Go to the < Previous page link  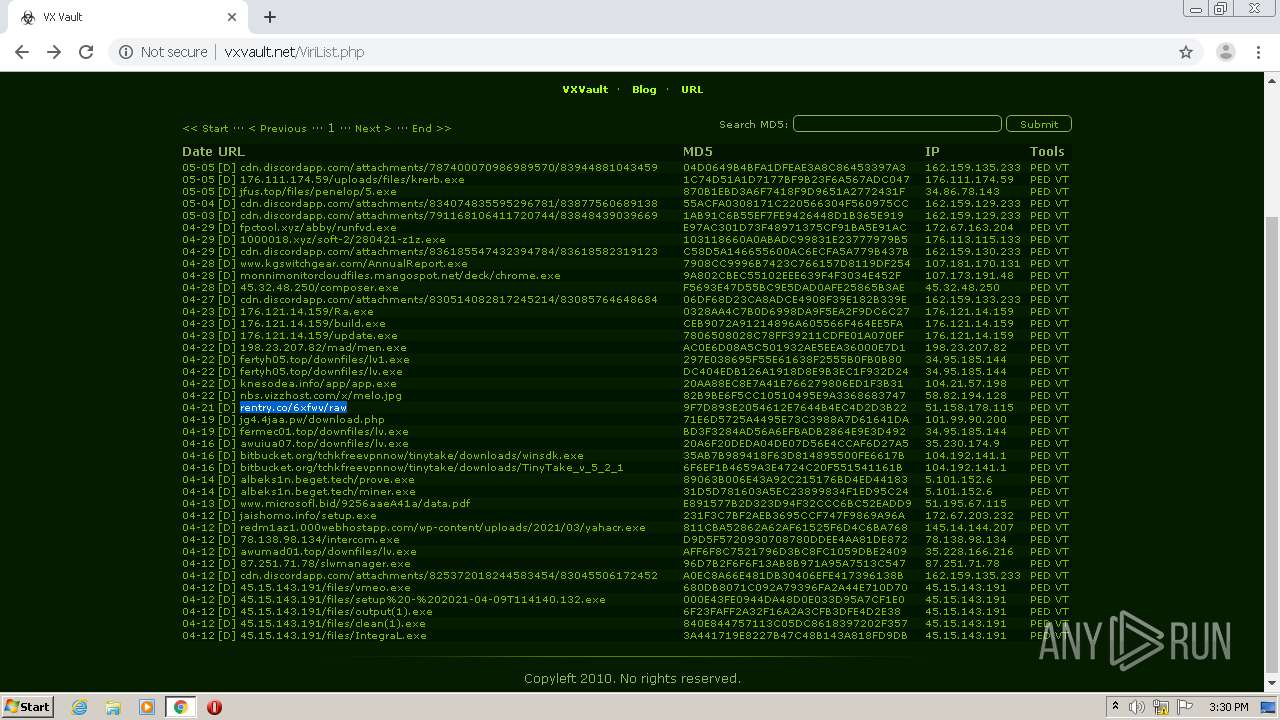(277, 128)
